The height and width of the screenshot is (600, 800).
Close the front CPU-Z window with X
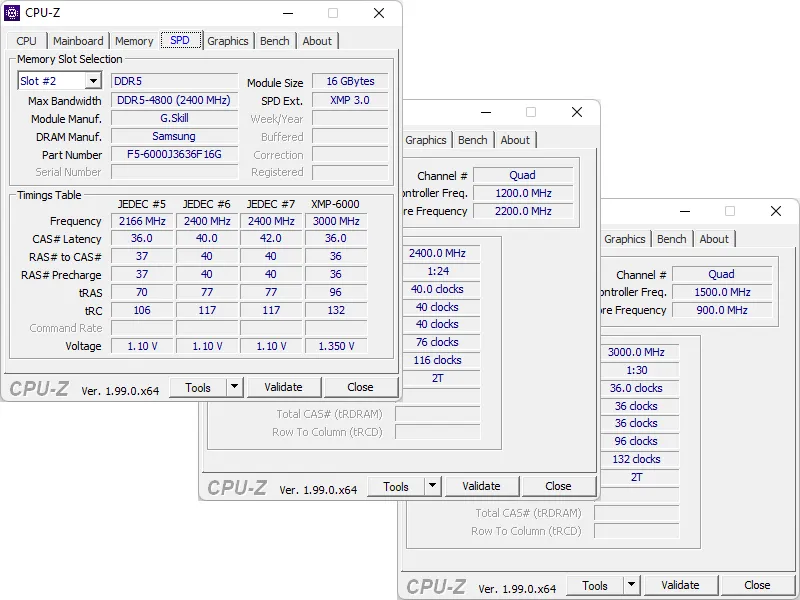(x=379, y=13)
